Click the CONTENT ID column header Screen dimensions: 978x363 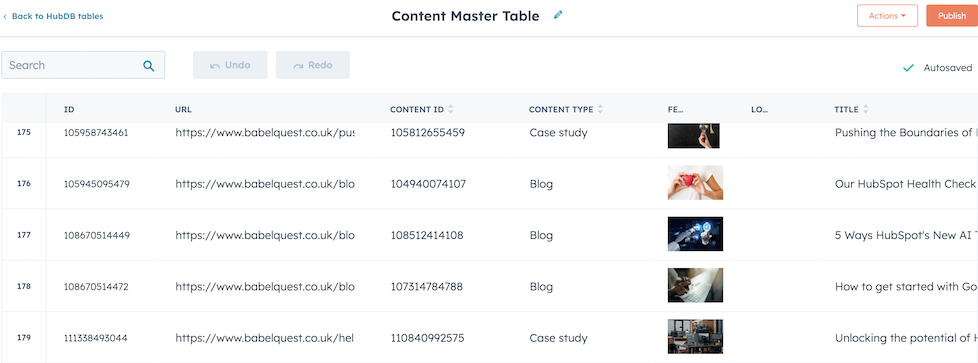(x=417, y=109)
